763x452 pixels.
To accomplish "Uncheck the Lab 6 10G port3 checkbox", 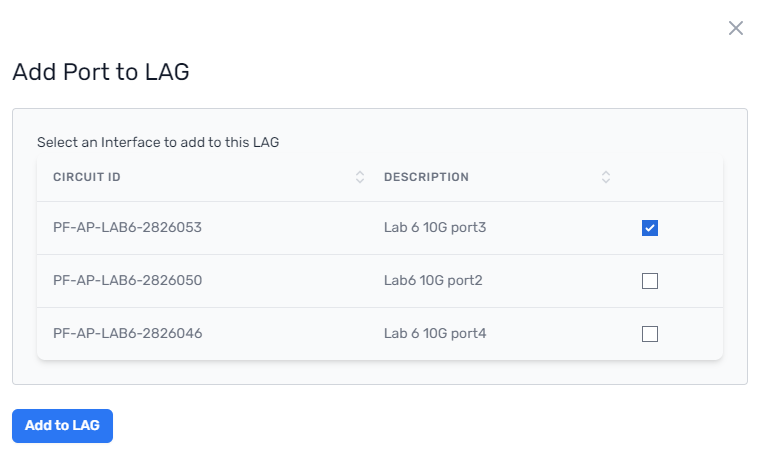I will [650, 228].
